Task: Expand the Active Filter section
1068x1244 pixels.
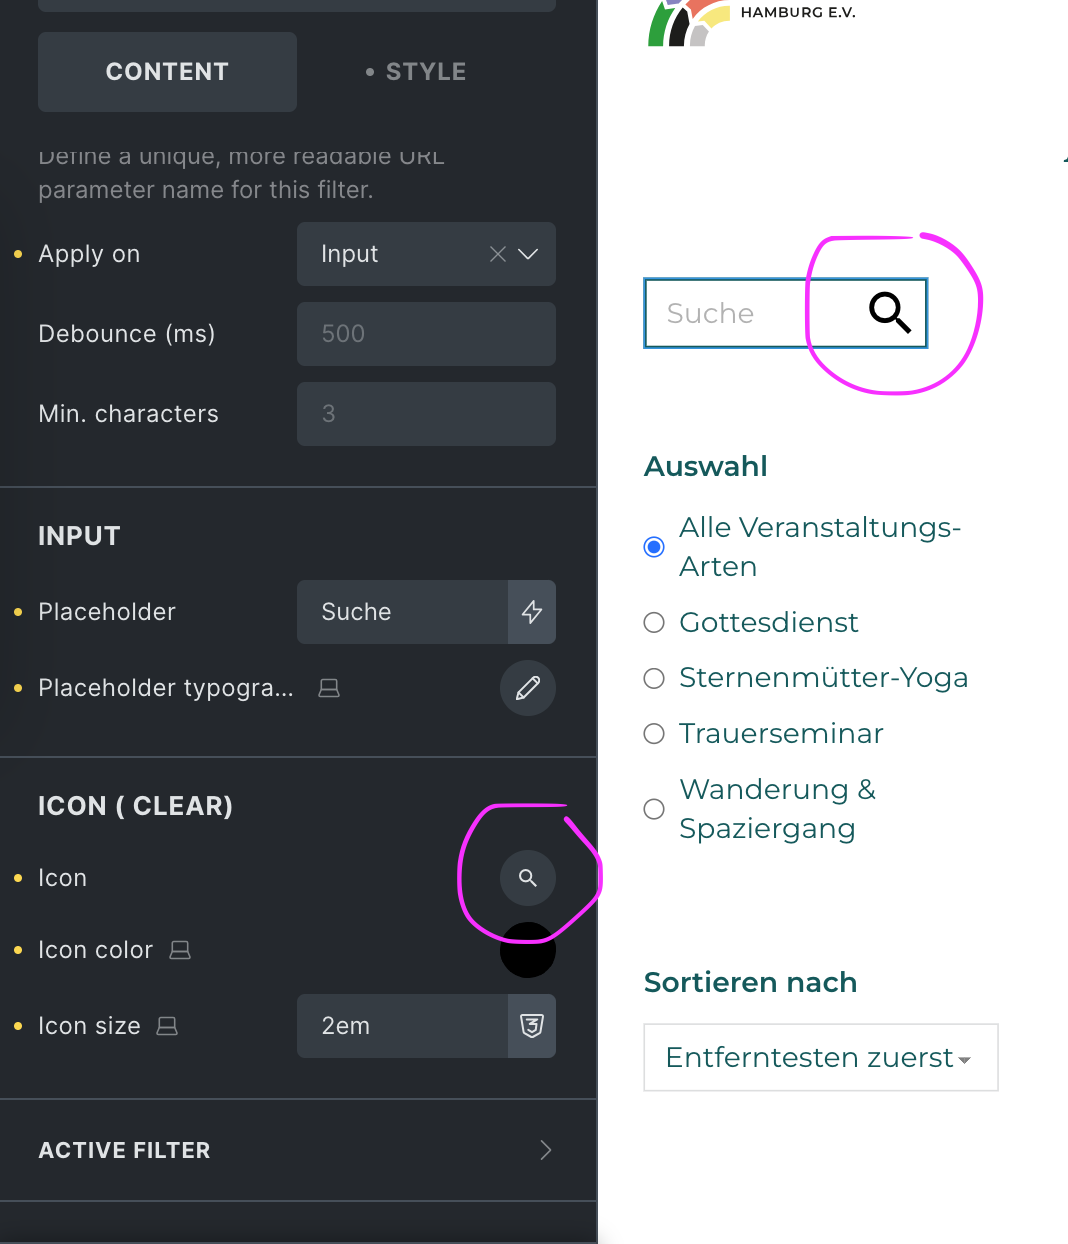Action: [298, 1150]
